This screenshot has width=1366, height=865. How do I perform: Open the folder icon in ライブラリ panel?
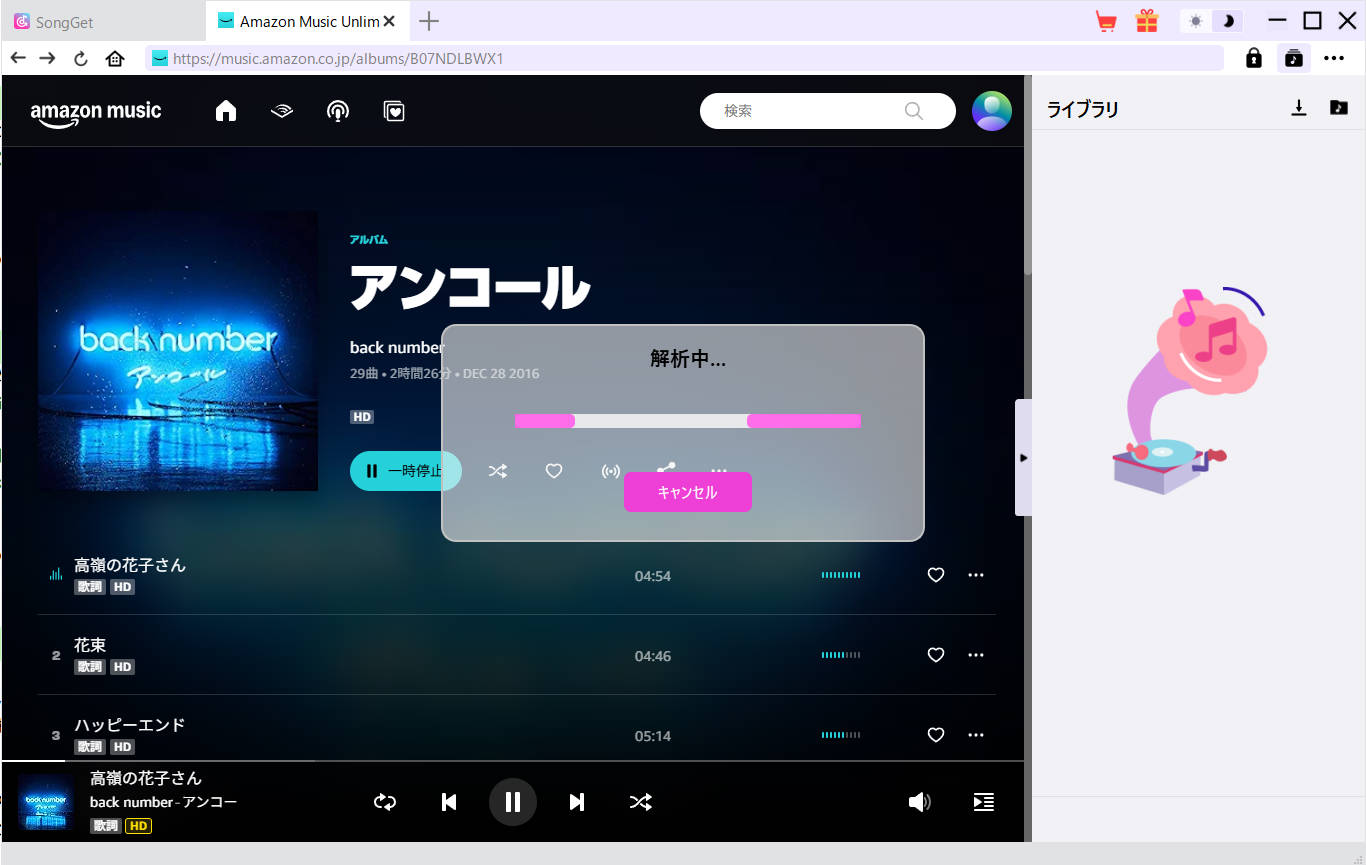[x=1339, y=108]
